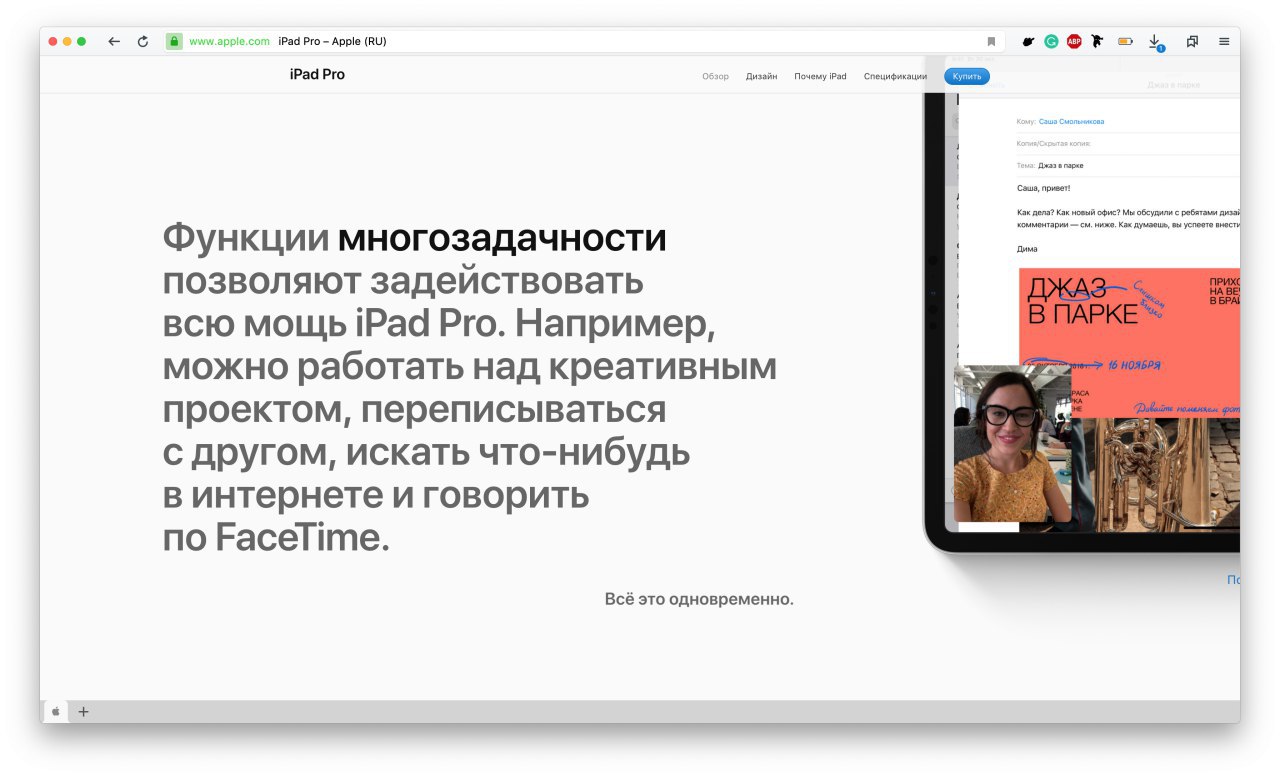Viewport: 1280px width, 776px height.
Task: Go back with the back arrow
Action: 114,41
